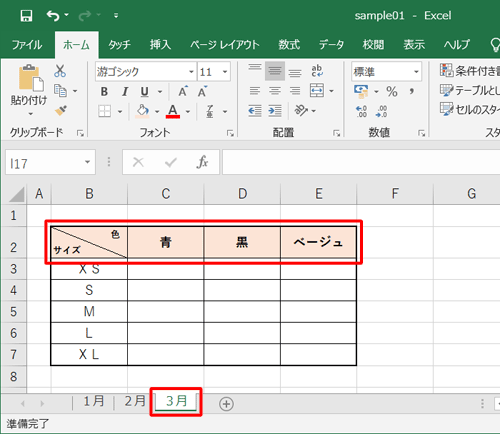The height and width of the screenshot is (434, 500).
Task: Switch to the 表示 tab
Action: 414,45
